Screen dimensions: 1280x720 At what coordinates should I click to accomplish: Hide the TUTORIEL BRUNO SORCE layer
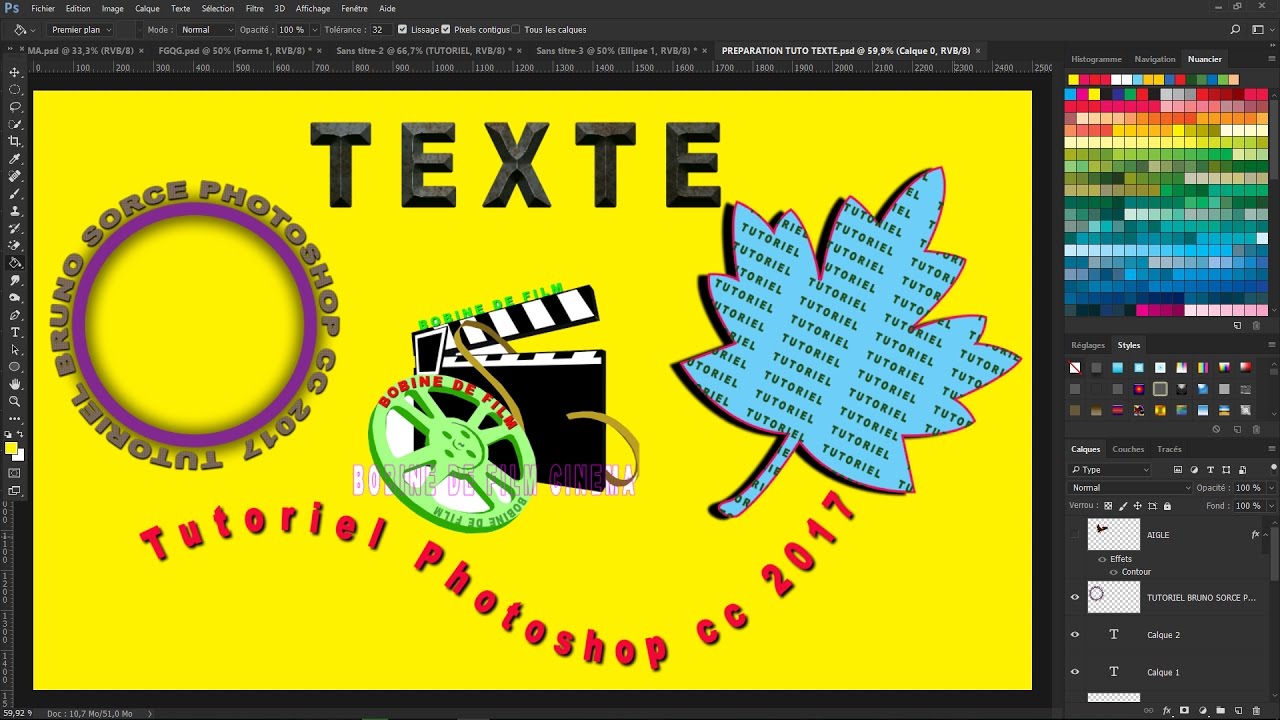click(x=1075, y=597)
